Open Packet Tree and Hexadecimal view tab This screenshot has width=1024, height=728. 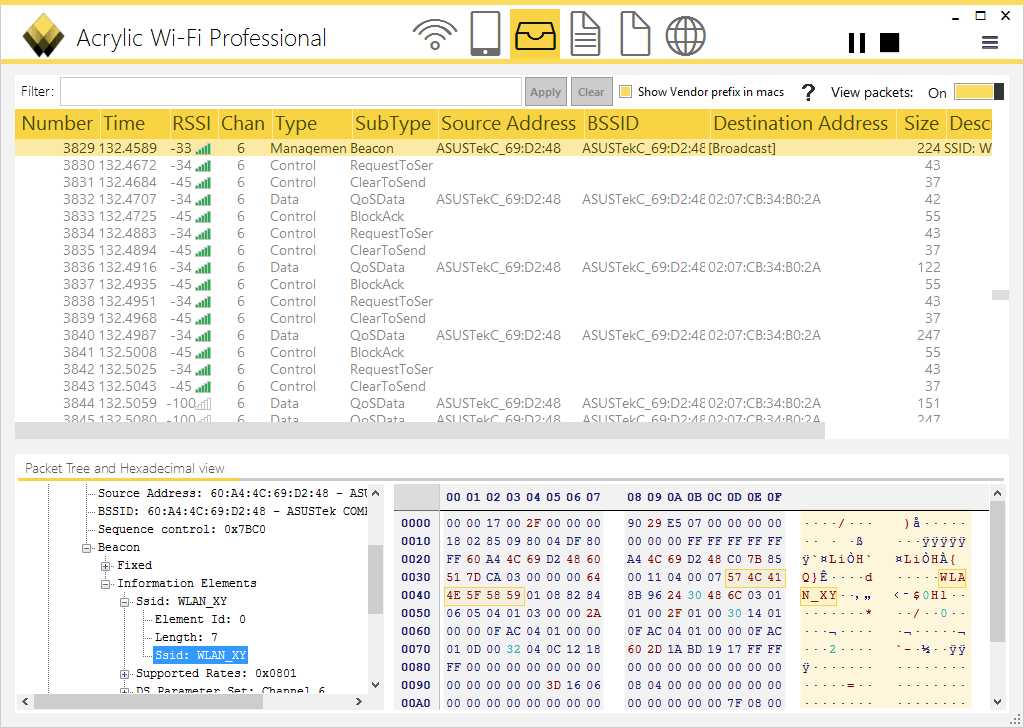(125, 468)
